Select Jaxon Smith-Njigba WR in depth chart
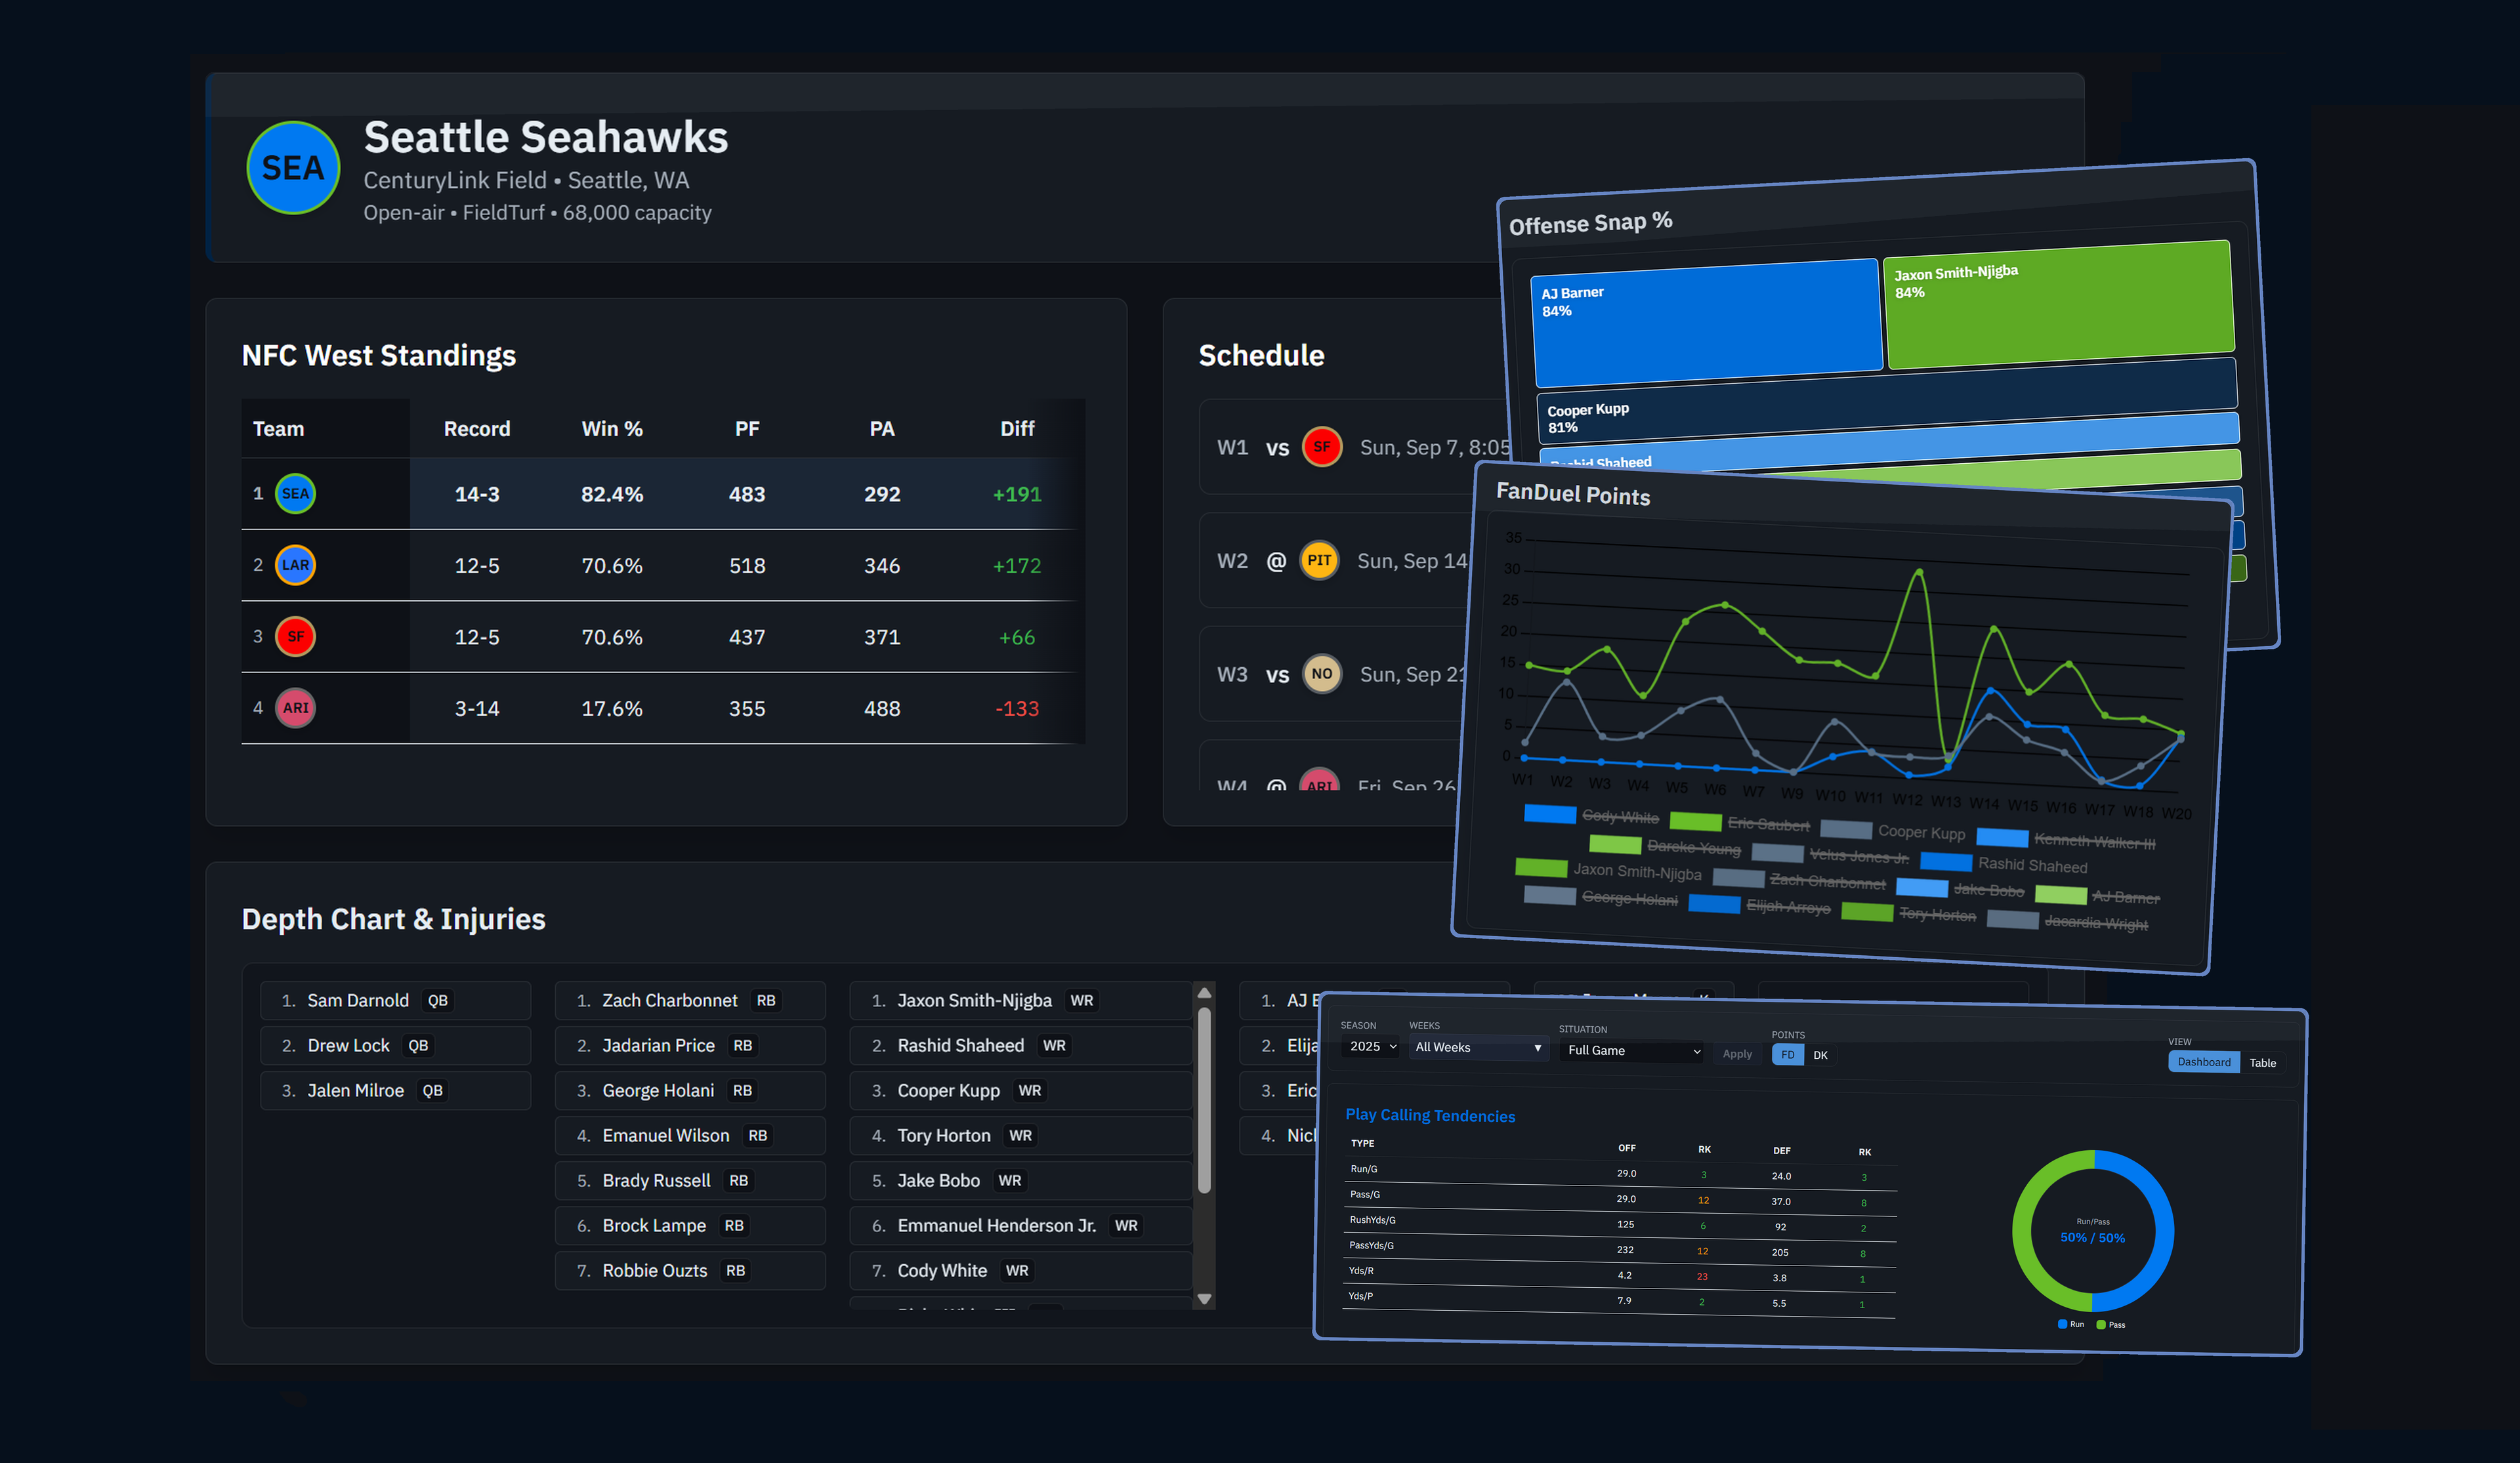 pyautogui.click(x=1021, y=1000)
